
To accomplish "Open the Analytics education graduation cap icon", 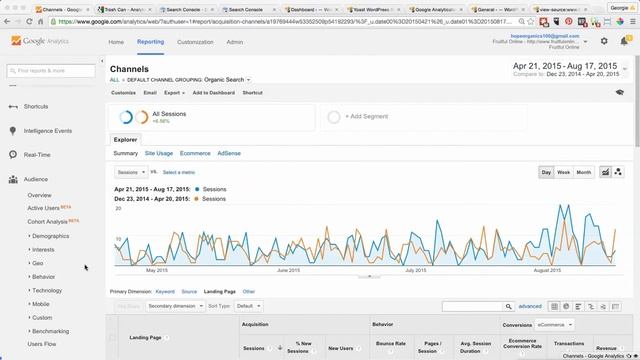I will click(620, 92).
